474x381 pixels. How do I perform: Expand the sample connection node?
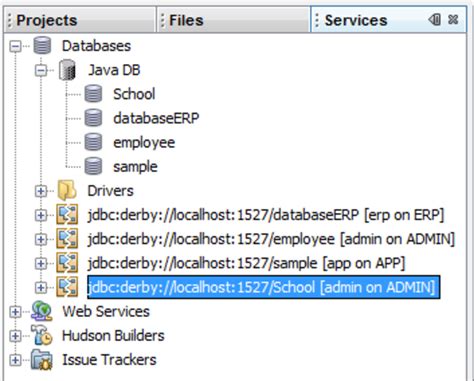(41, 263)
